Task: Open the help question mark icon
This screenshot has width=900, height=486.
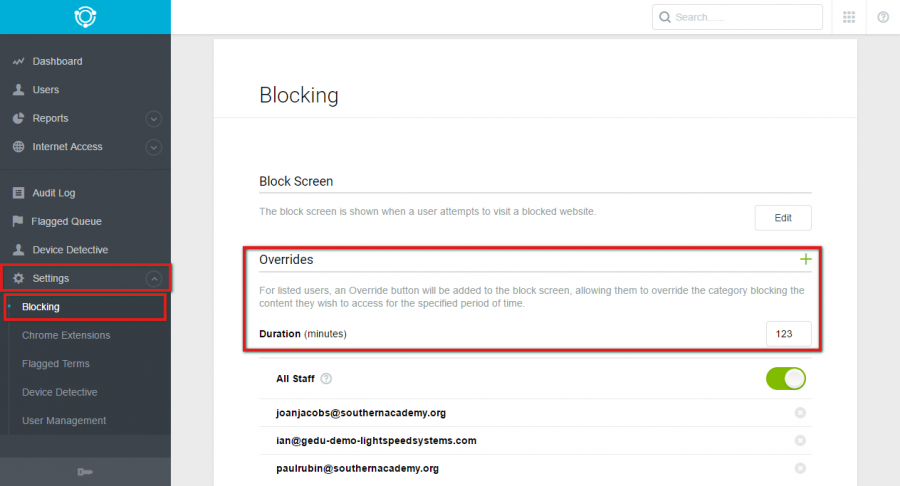Action: pyautogui.click(x=883, y=17)
